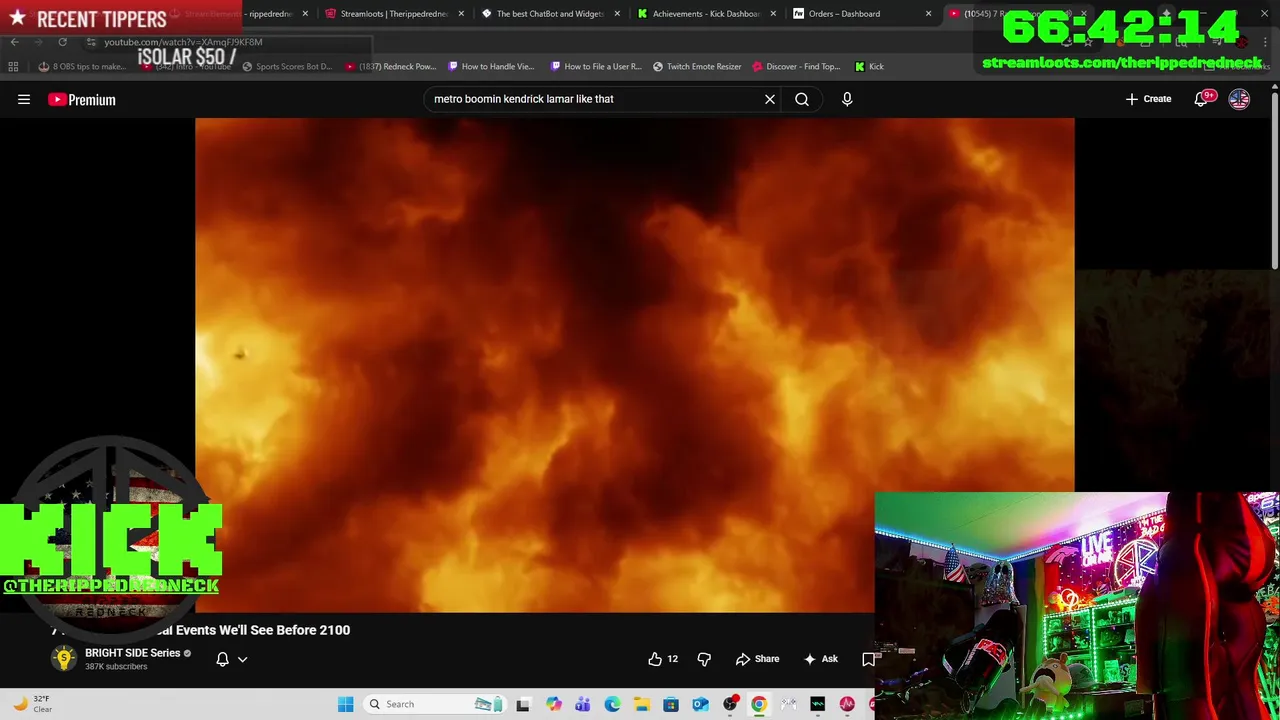The height and width of the screenshot is (720, 1280).
Task: Launch Copilot from the taskbar
Action: pos(554,704)
